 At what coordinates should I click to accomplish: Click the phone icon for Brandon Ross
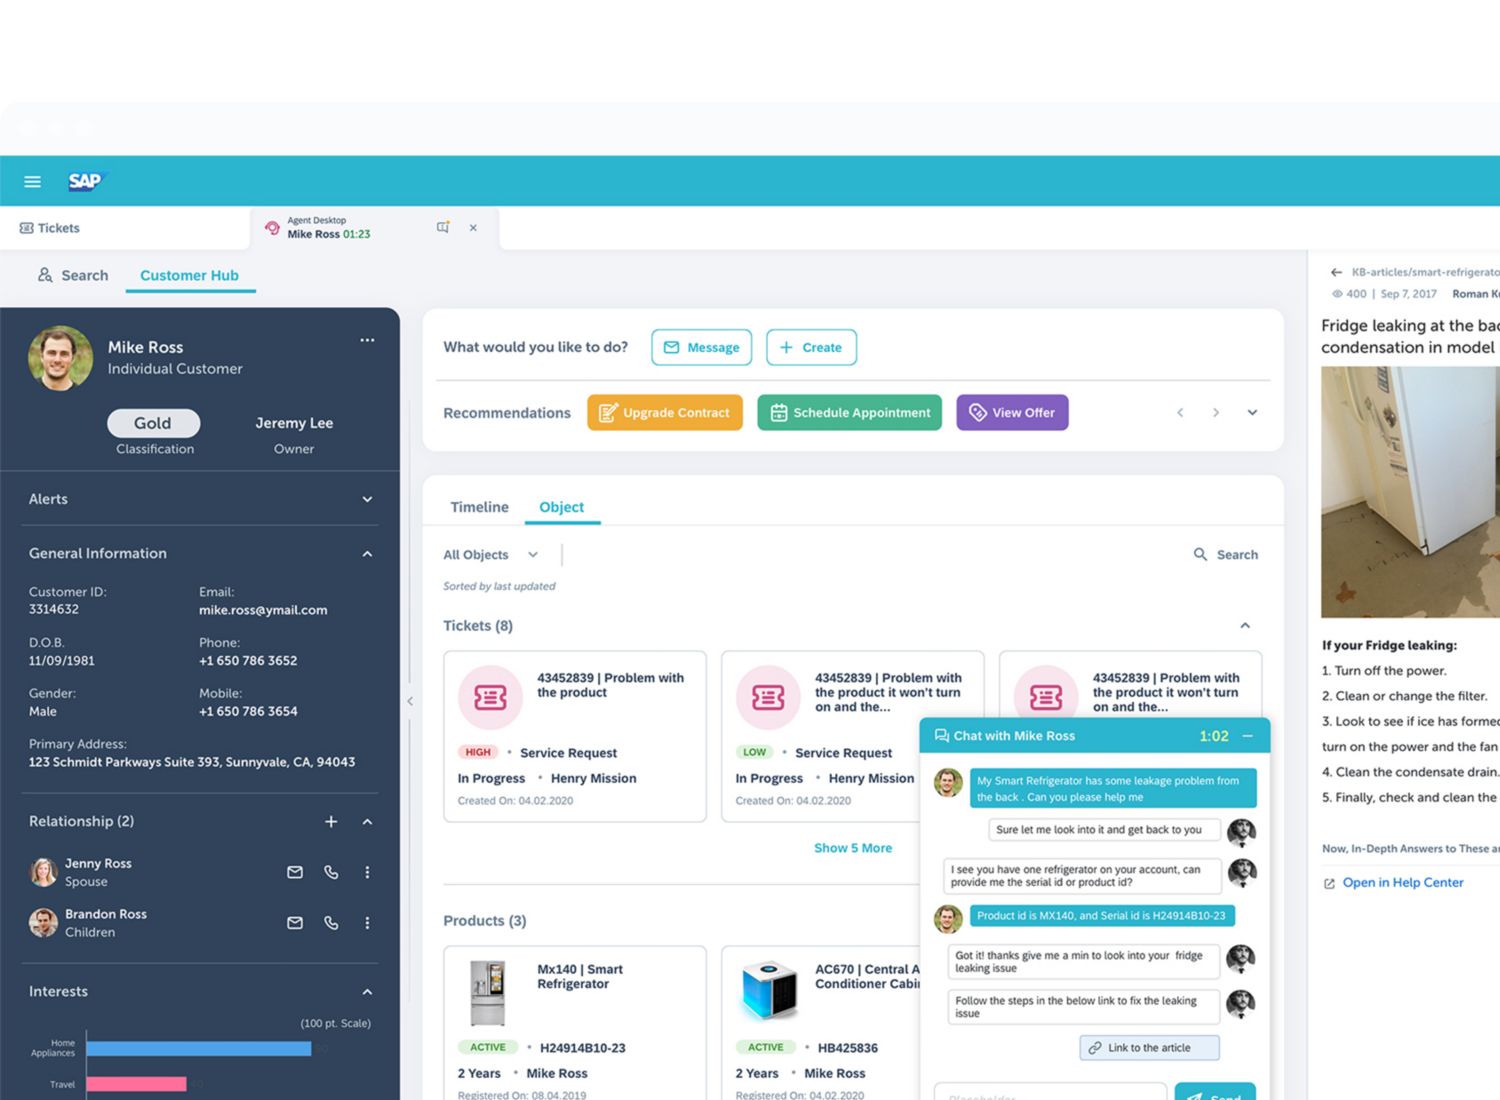[x=331, y=923]
